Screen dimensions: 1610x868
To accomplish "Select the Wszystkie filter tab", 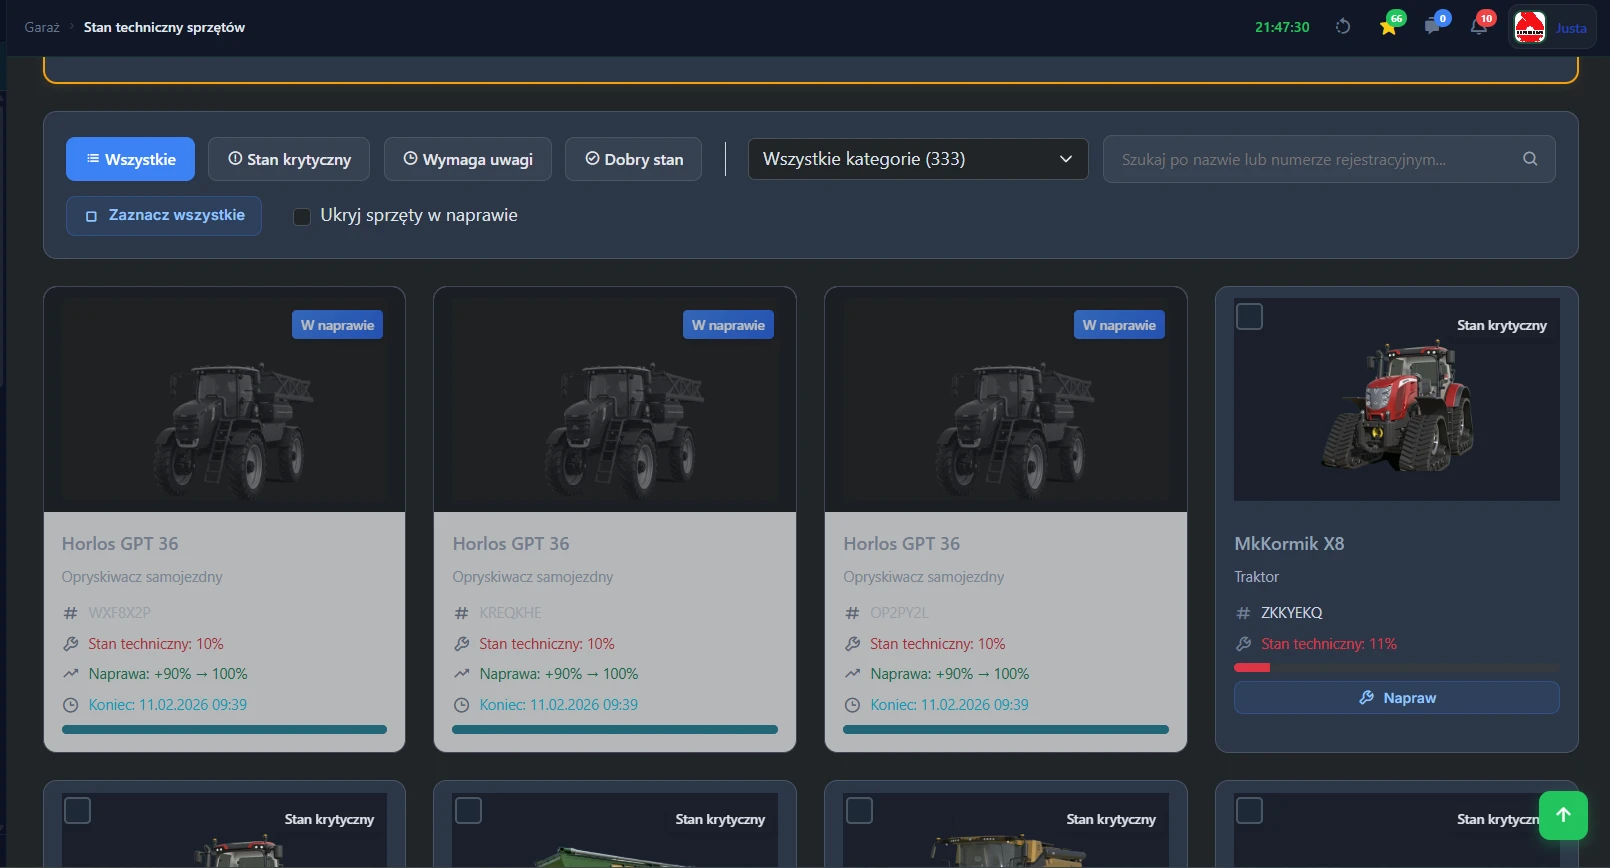I will tap(130, 159).
